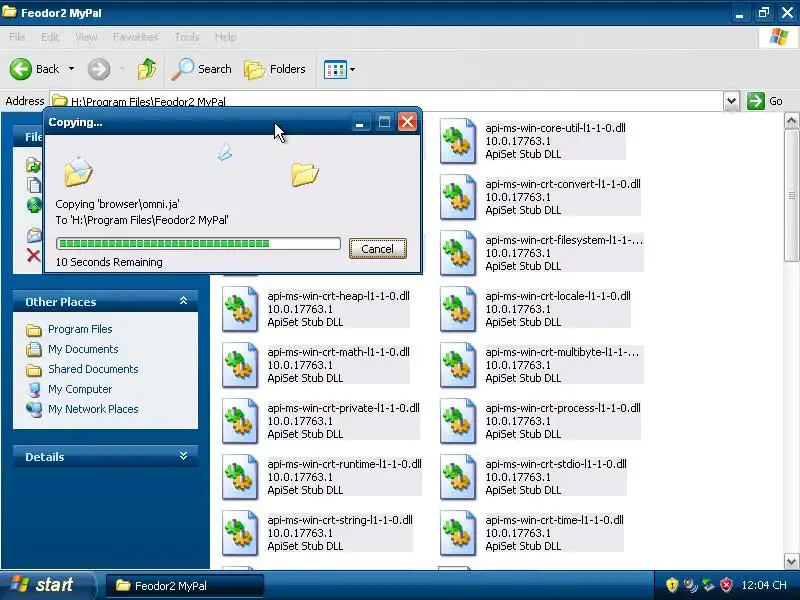This screenshot has height=600, width=800.
Task: Select api-ms-win-crt-private-l1-1-0.dll icon
Action: click(240, 422)
